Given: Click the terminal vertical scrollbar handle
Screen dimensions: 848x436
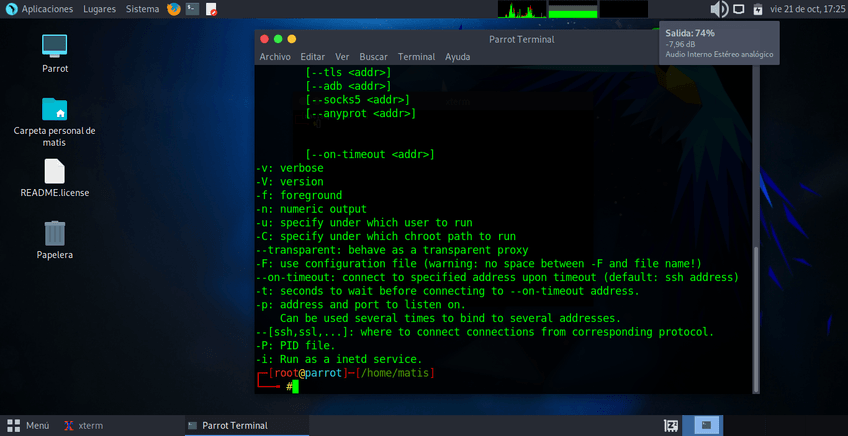Looking at the screenshot, I should pos(756,319).
